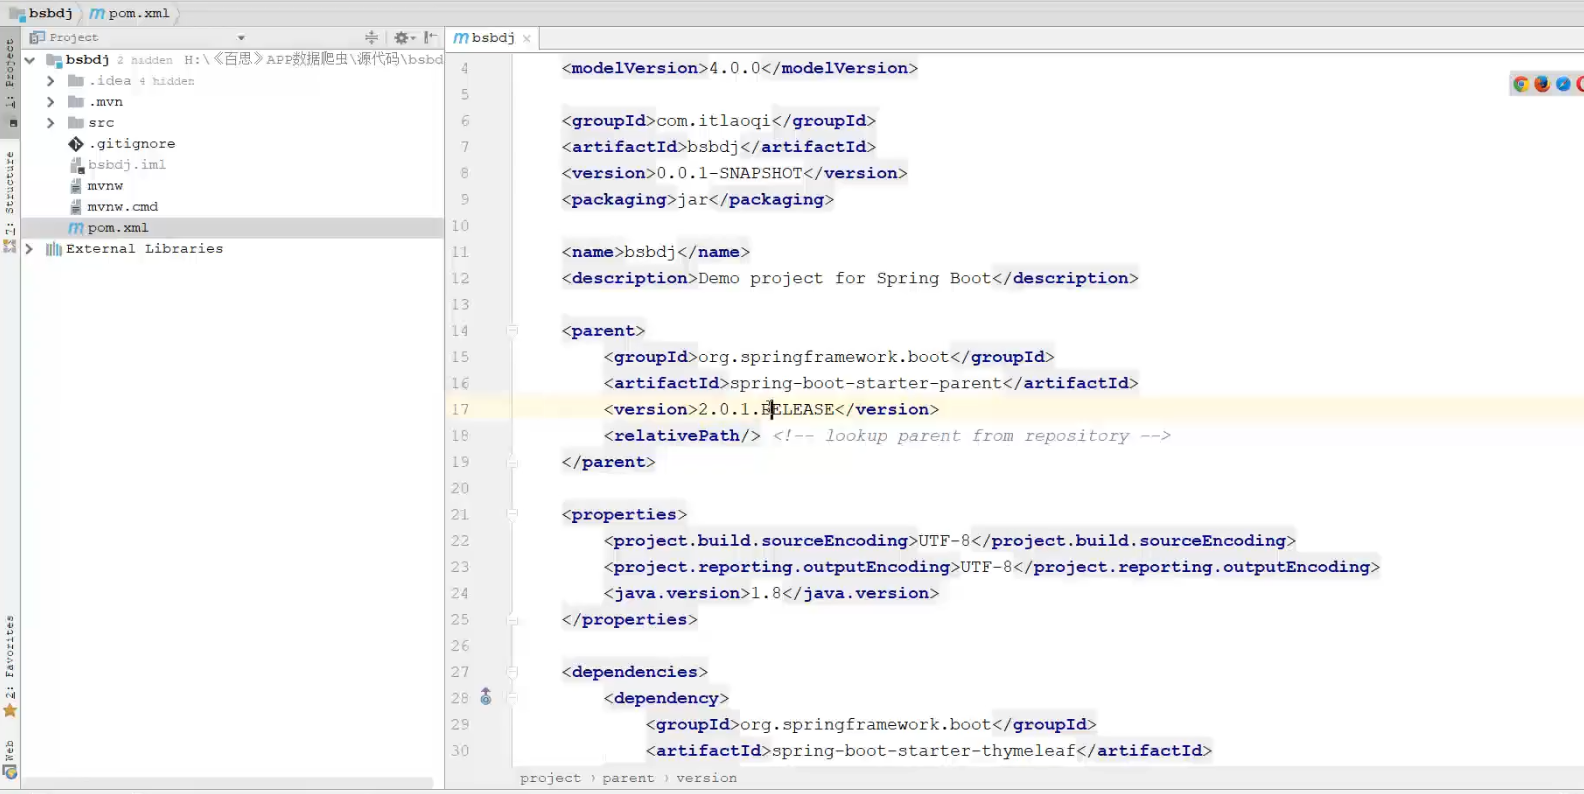Expand the .mvn folder
The height and width of the screenshot is (794, 1584).
(x=51, y=102)
